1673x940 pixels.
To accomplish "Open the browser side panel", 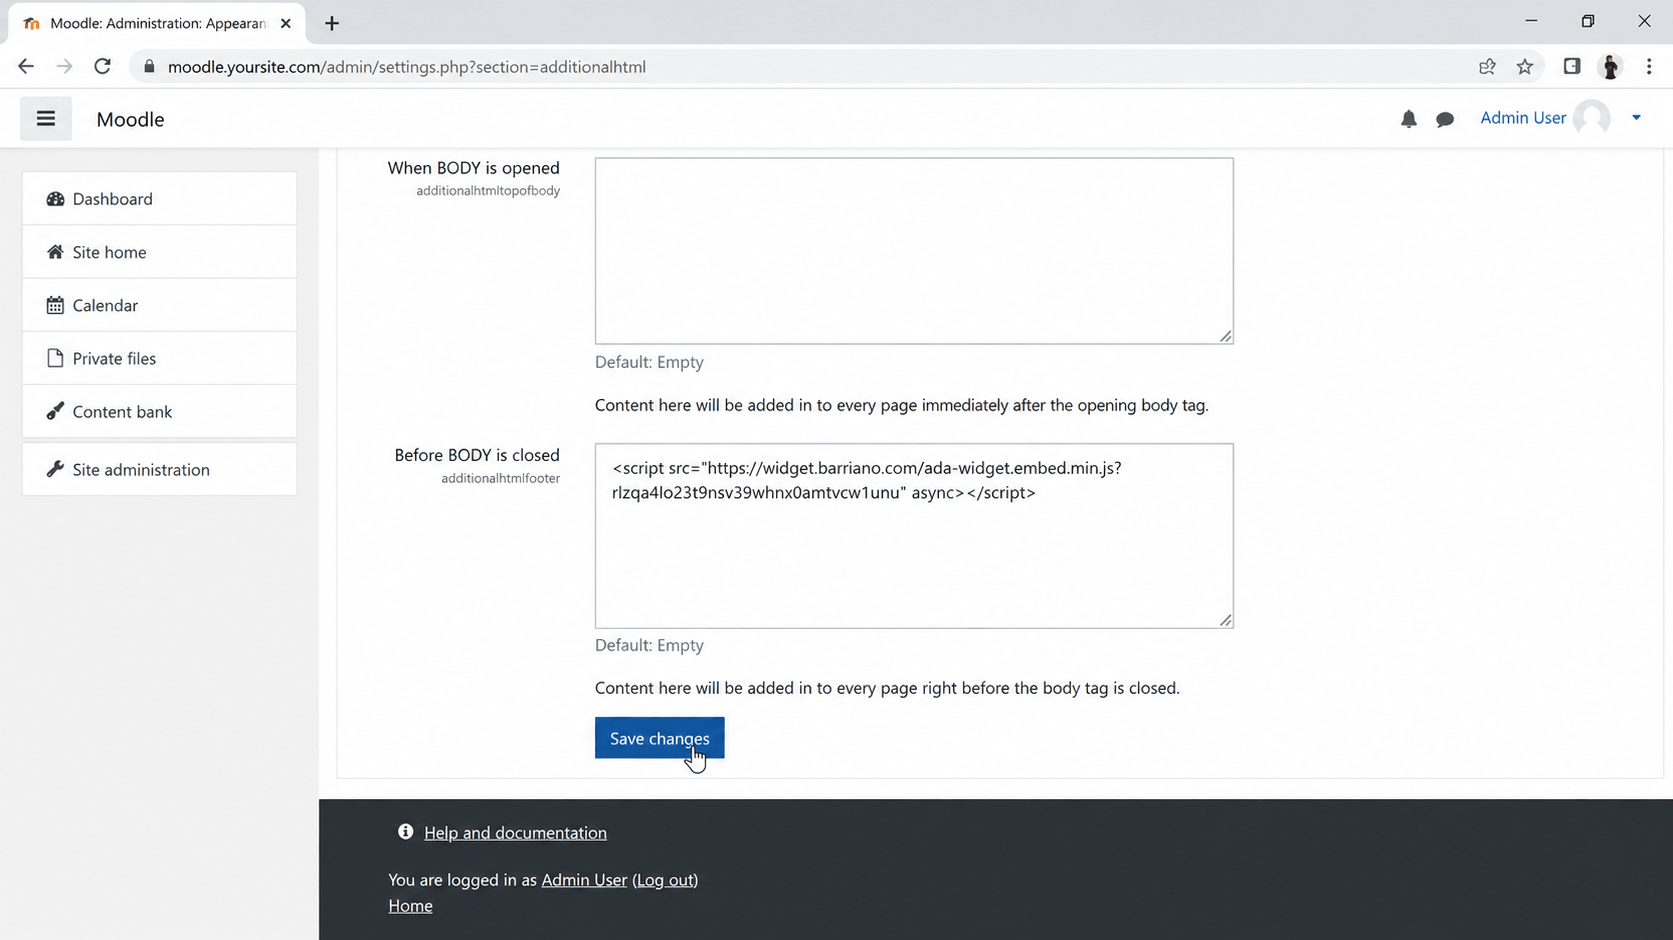I will pyautogui.click(x=1572, y=67).
